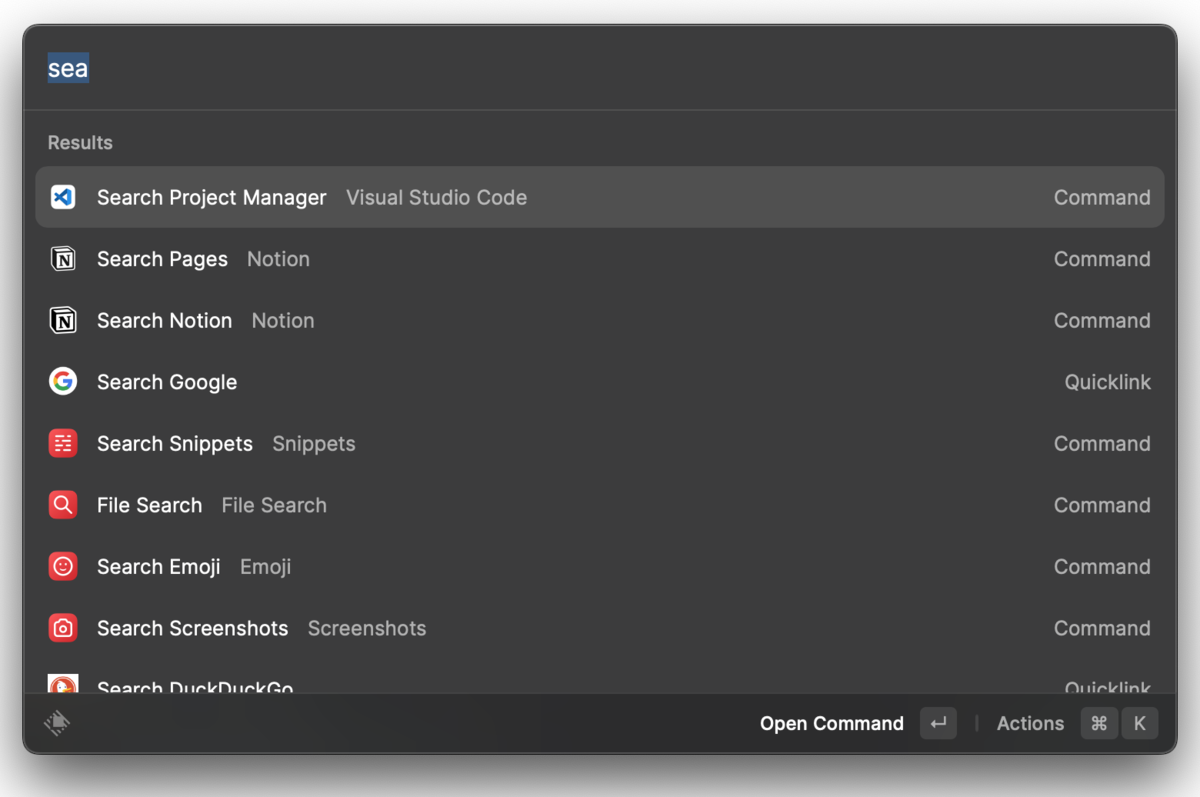
Task: Click the 'Command' label on File Search row
Action: (1102, 505)
